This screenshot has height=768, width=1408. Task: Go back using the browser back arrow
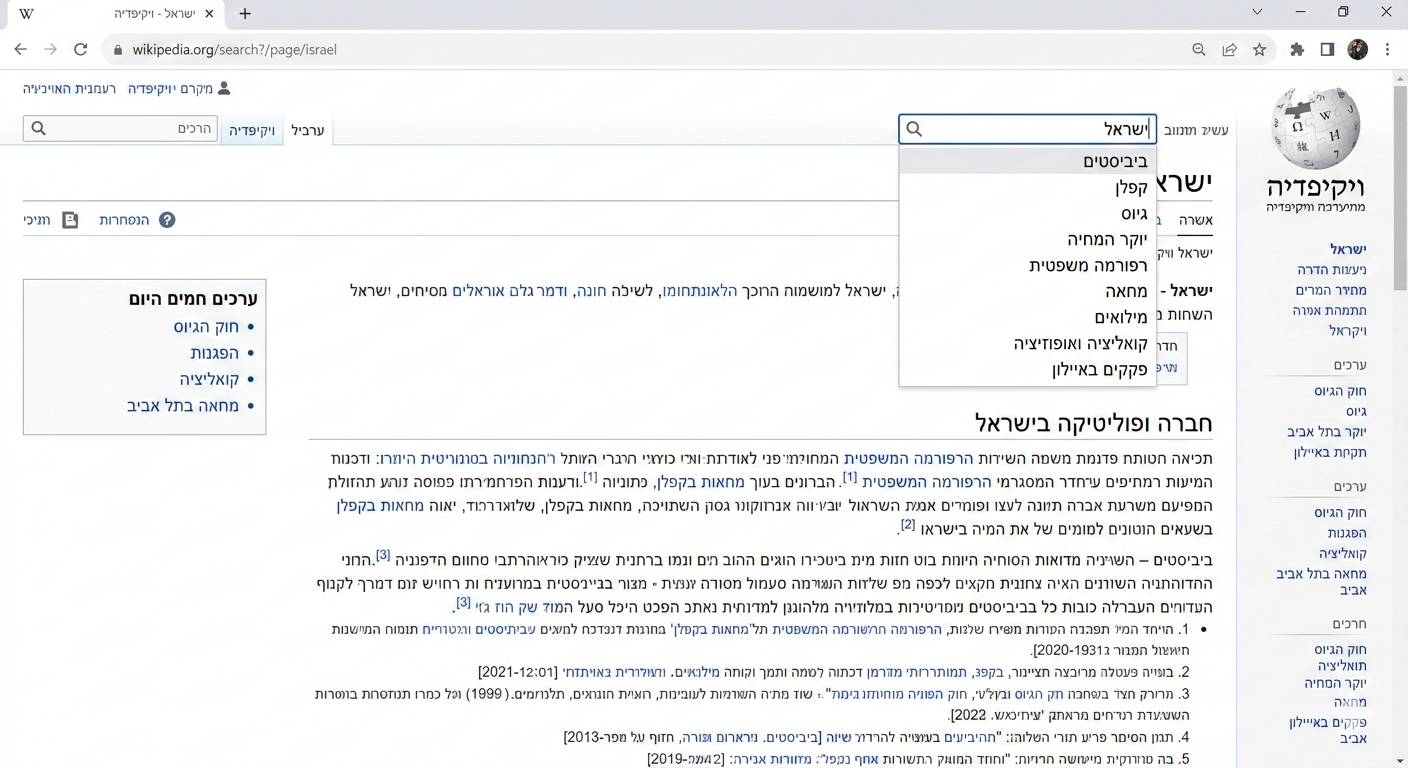[x=21, y=49]
